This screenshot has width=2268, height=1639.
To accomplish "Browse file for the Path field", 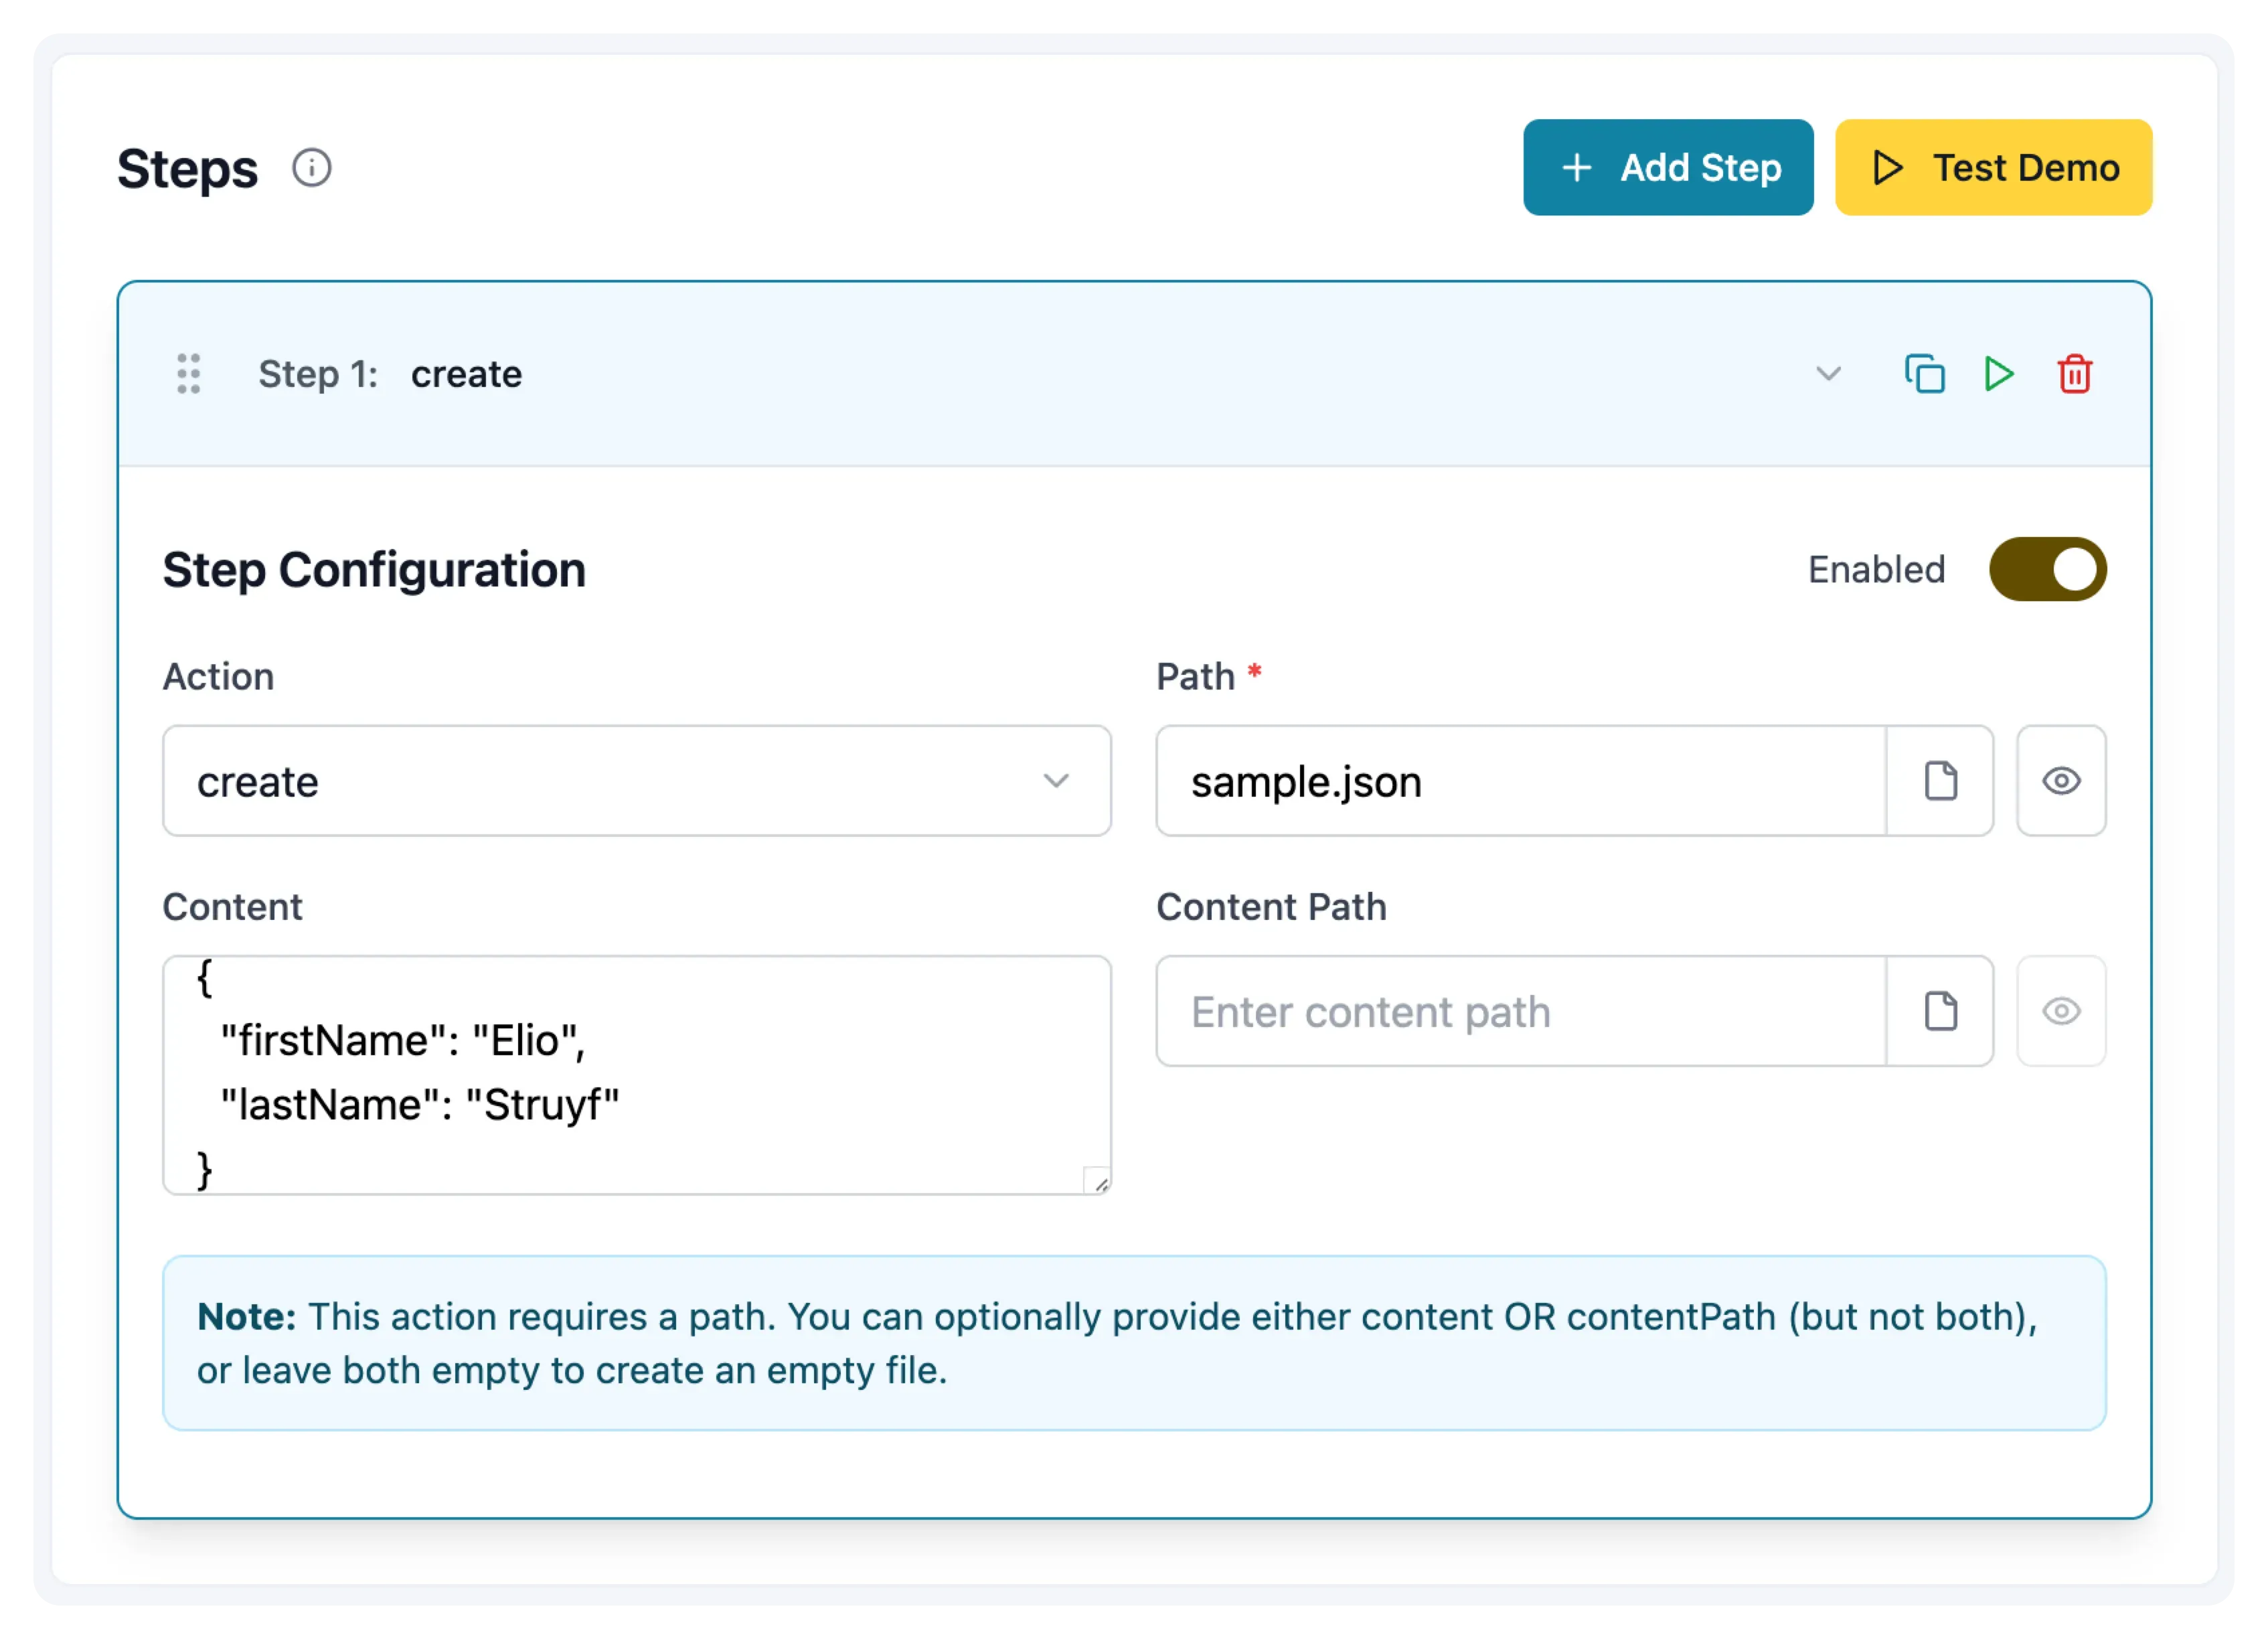I will (1940, 781).
